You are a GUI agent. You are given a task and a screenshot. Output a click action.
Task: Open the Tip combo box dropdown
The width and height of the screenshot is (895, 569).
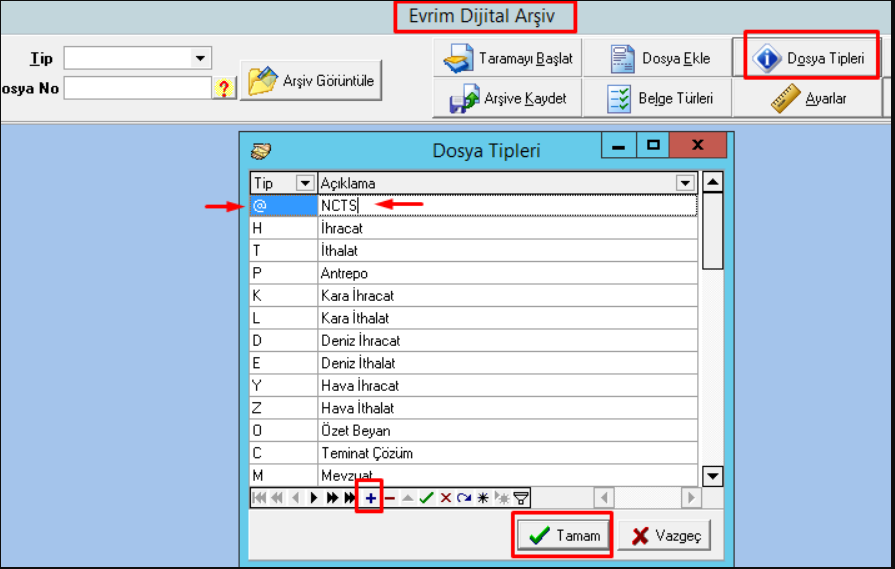tap(200, 58)
